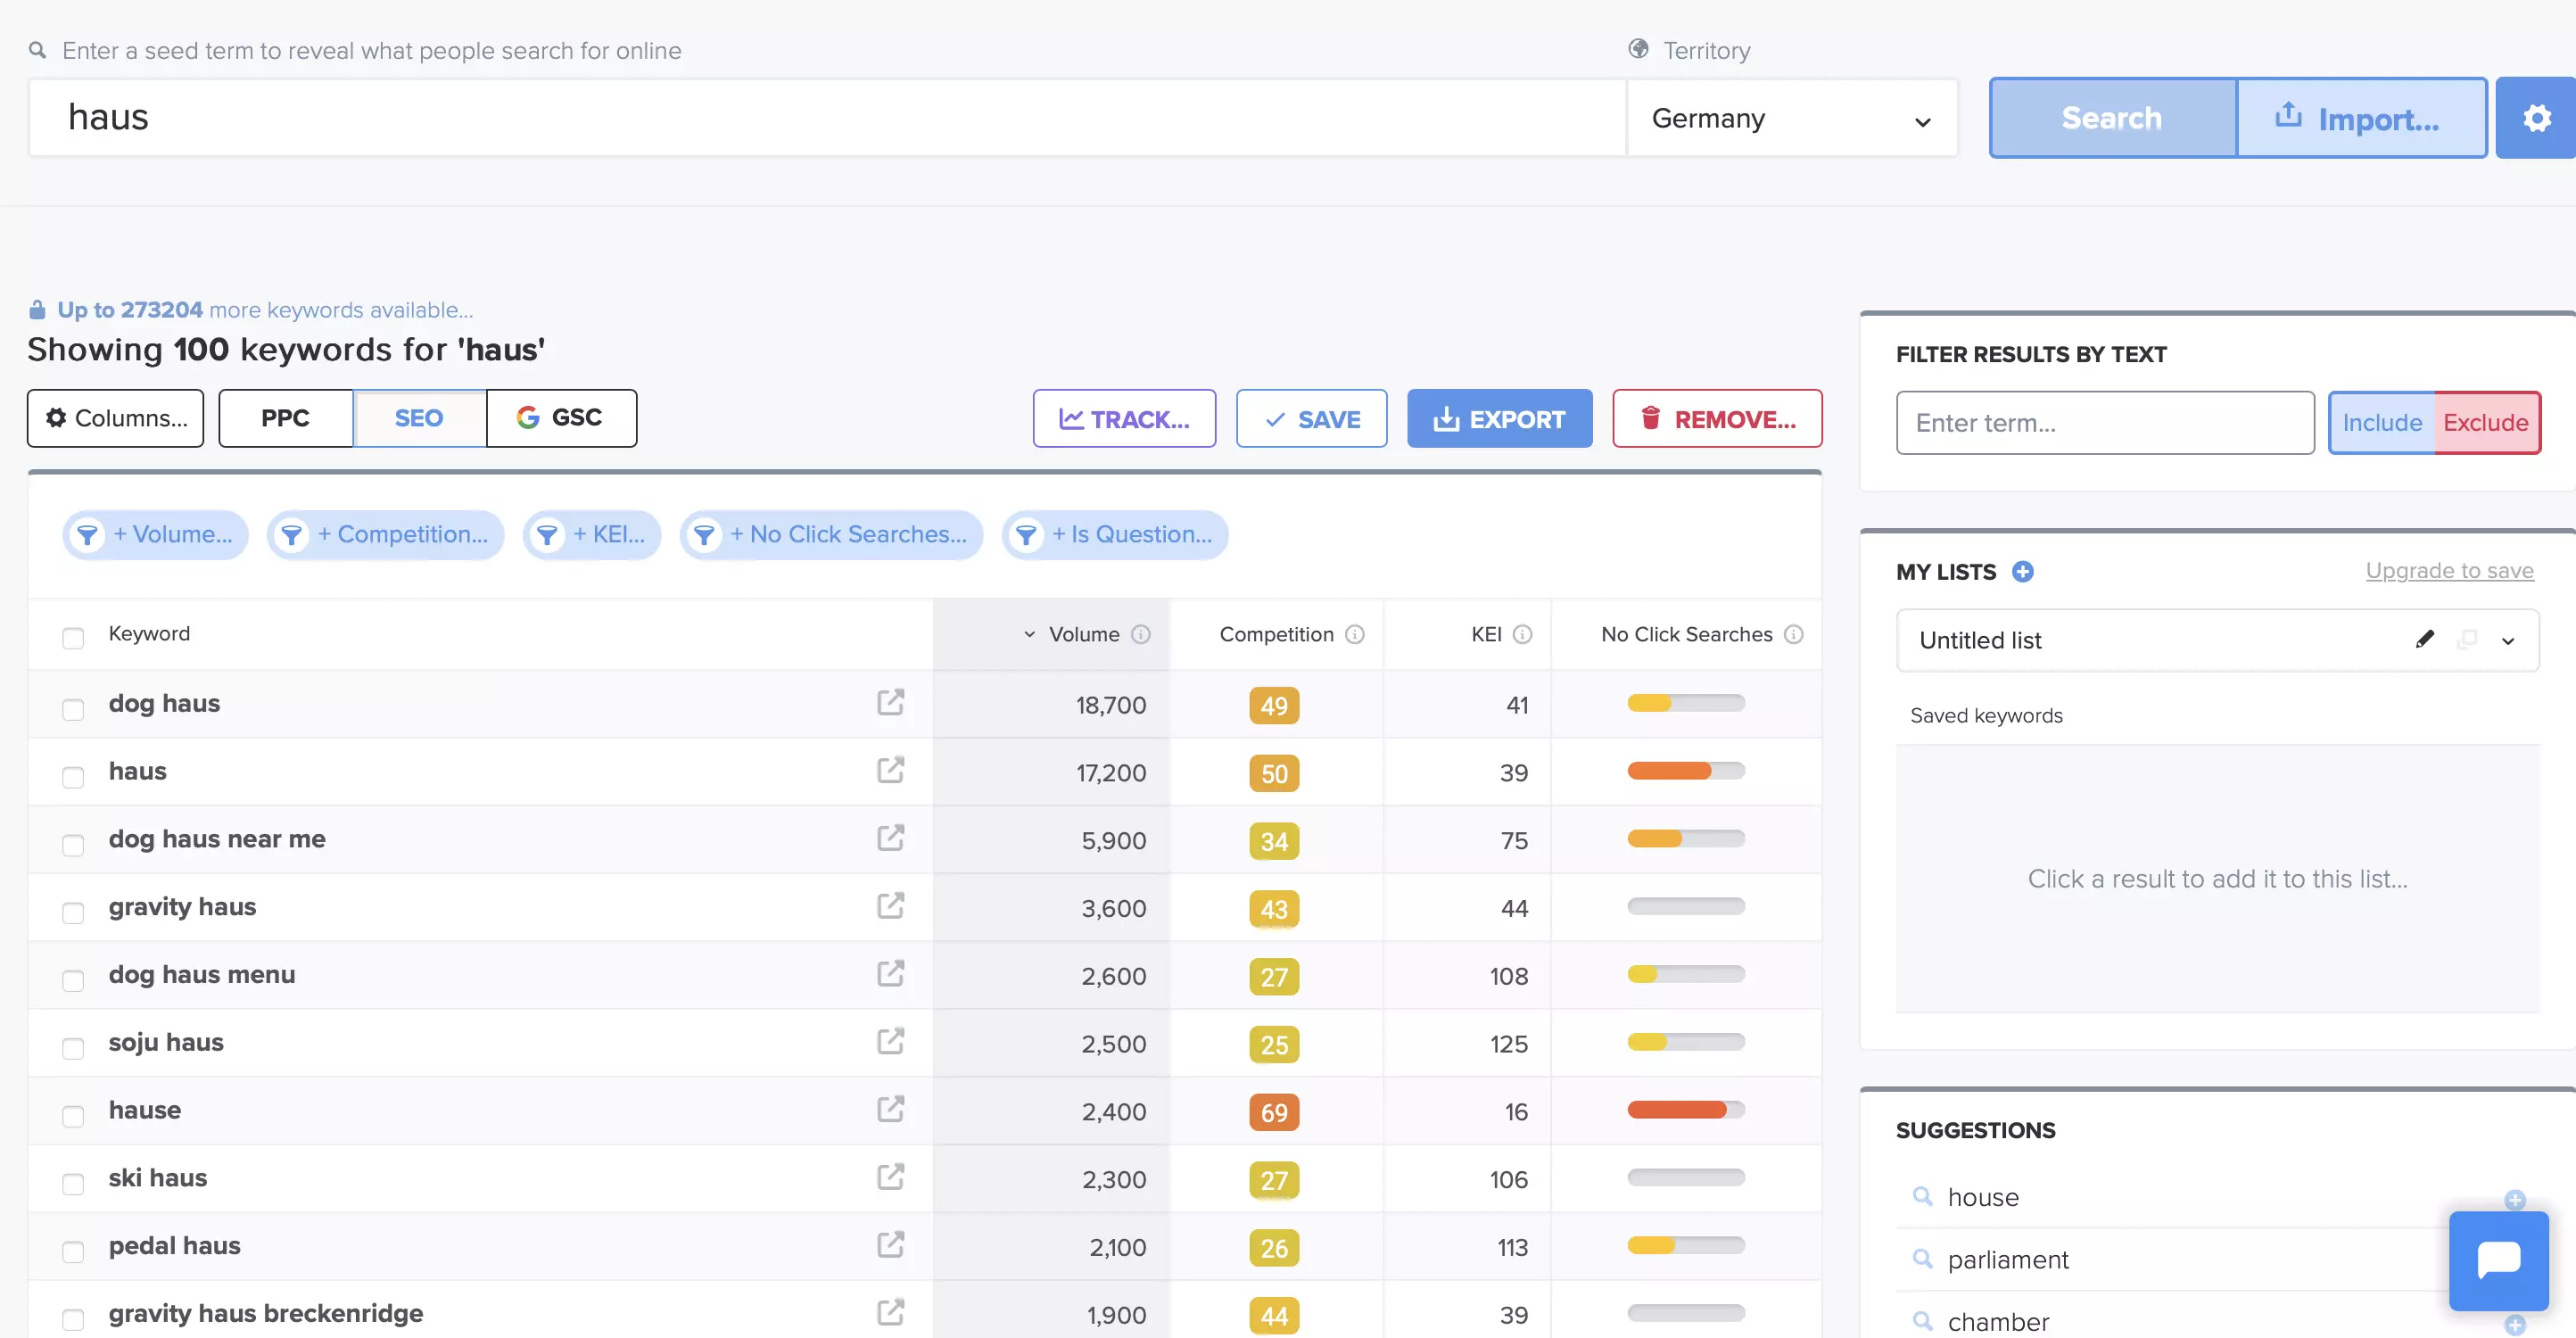
Task: Open the Germany territory dropdown
Action: pos(1792,118)
